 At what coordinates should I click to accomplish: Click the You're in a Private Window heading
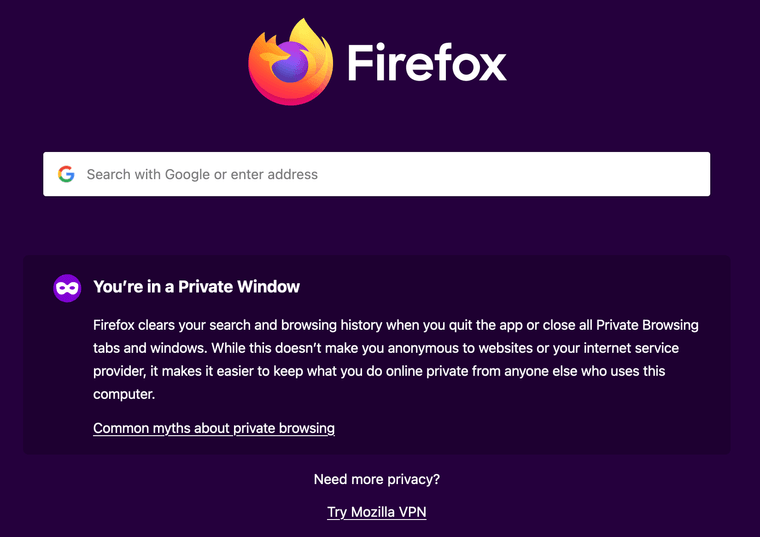(196, 287)
